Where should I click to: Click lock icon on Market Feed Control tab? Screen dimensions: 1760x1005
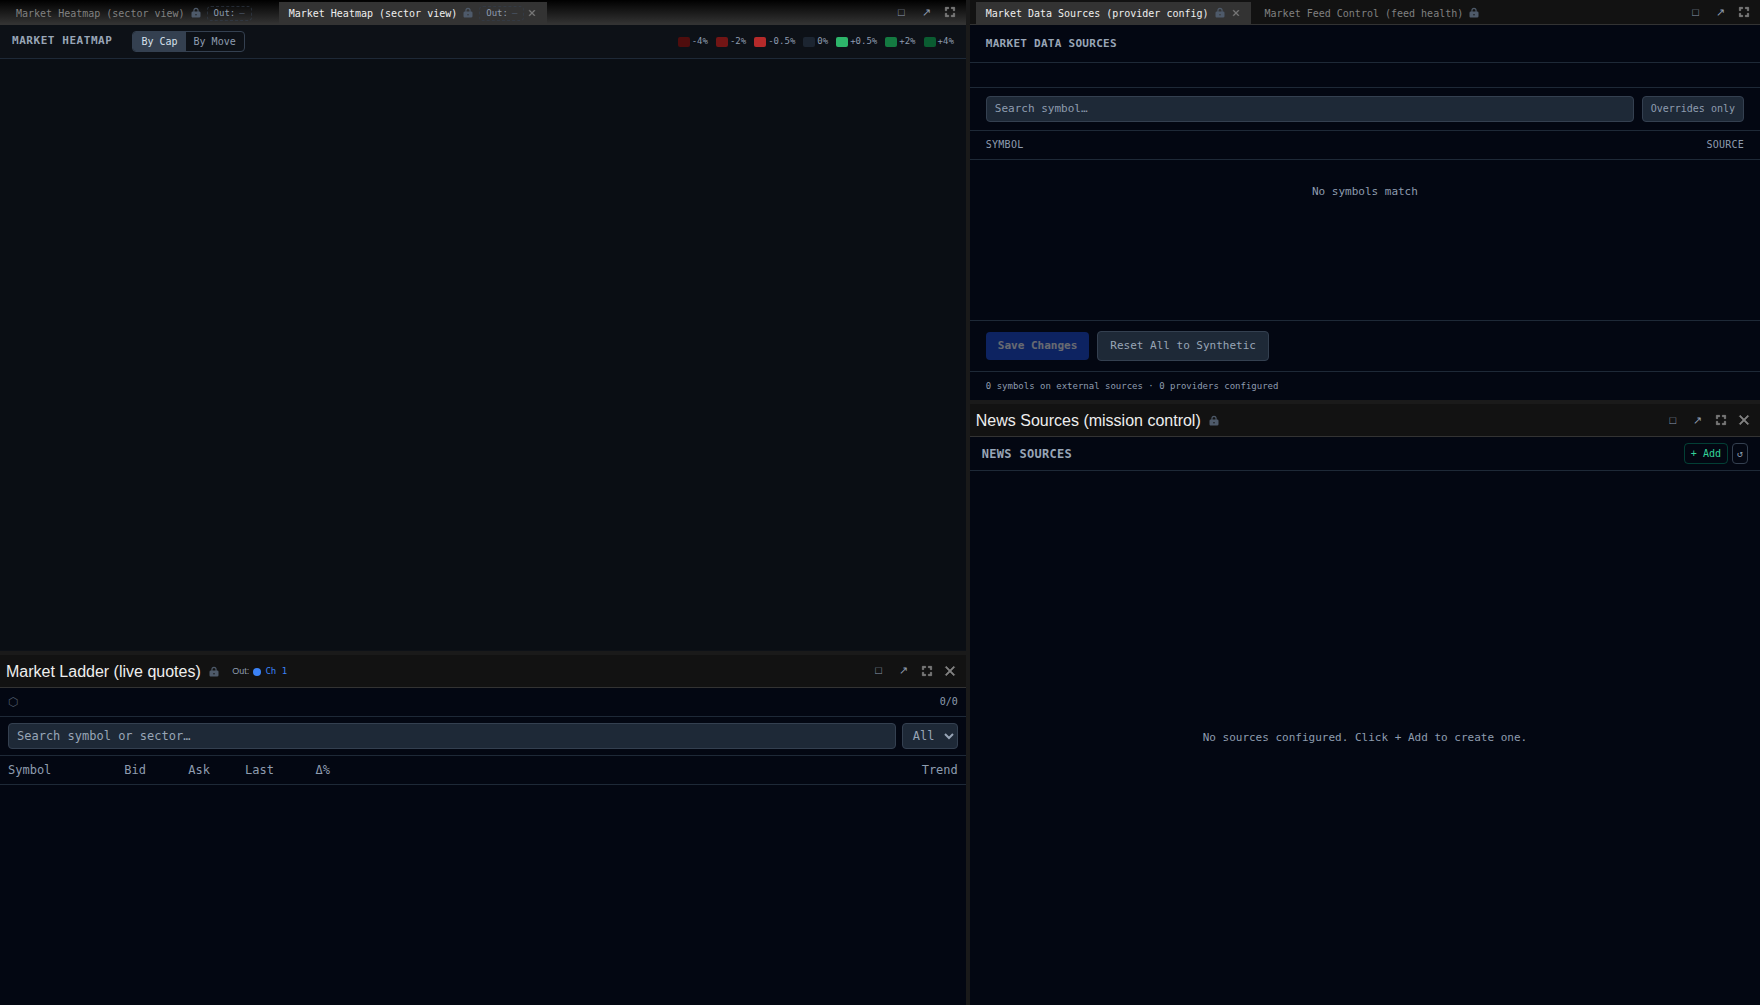(x=1474, y=13)
